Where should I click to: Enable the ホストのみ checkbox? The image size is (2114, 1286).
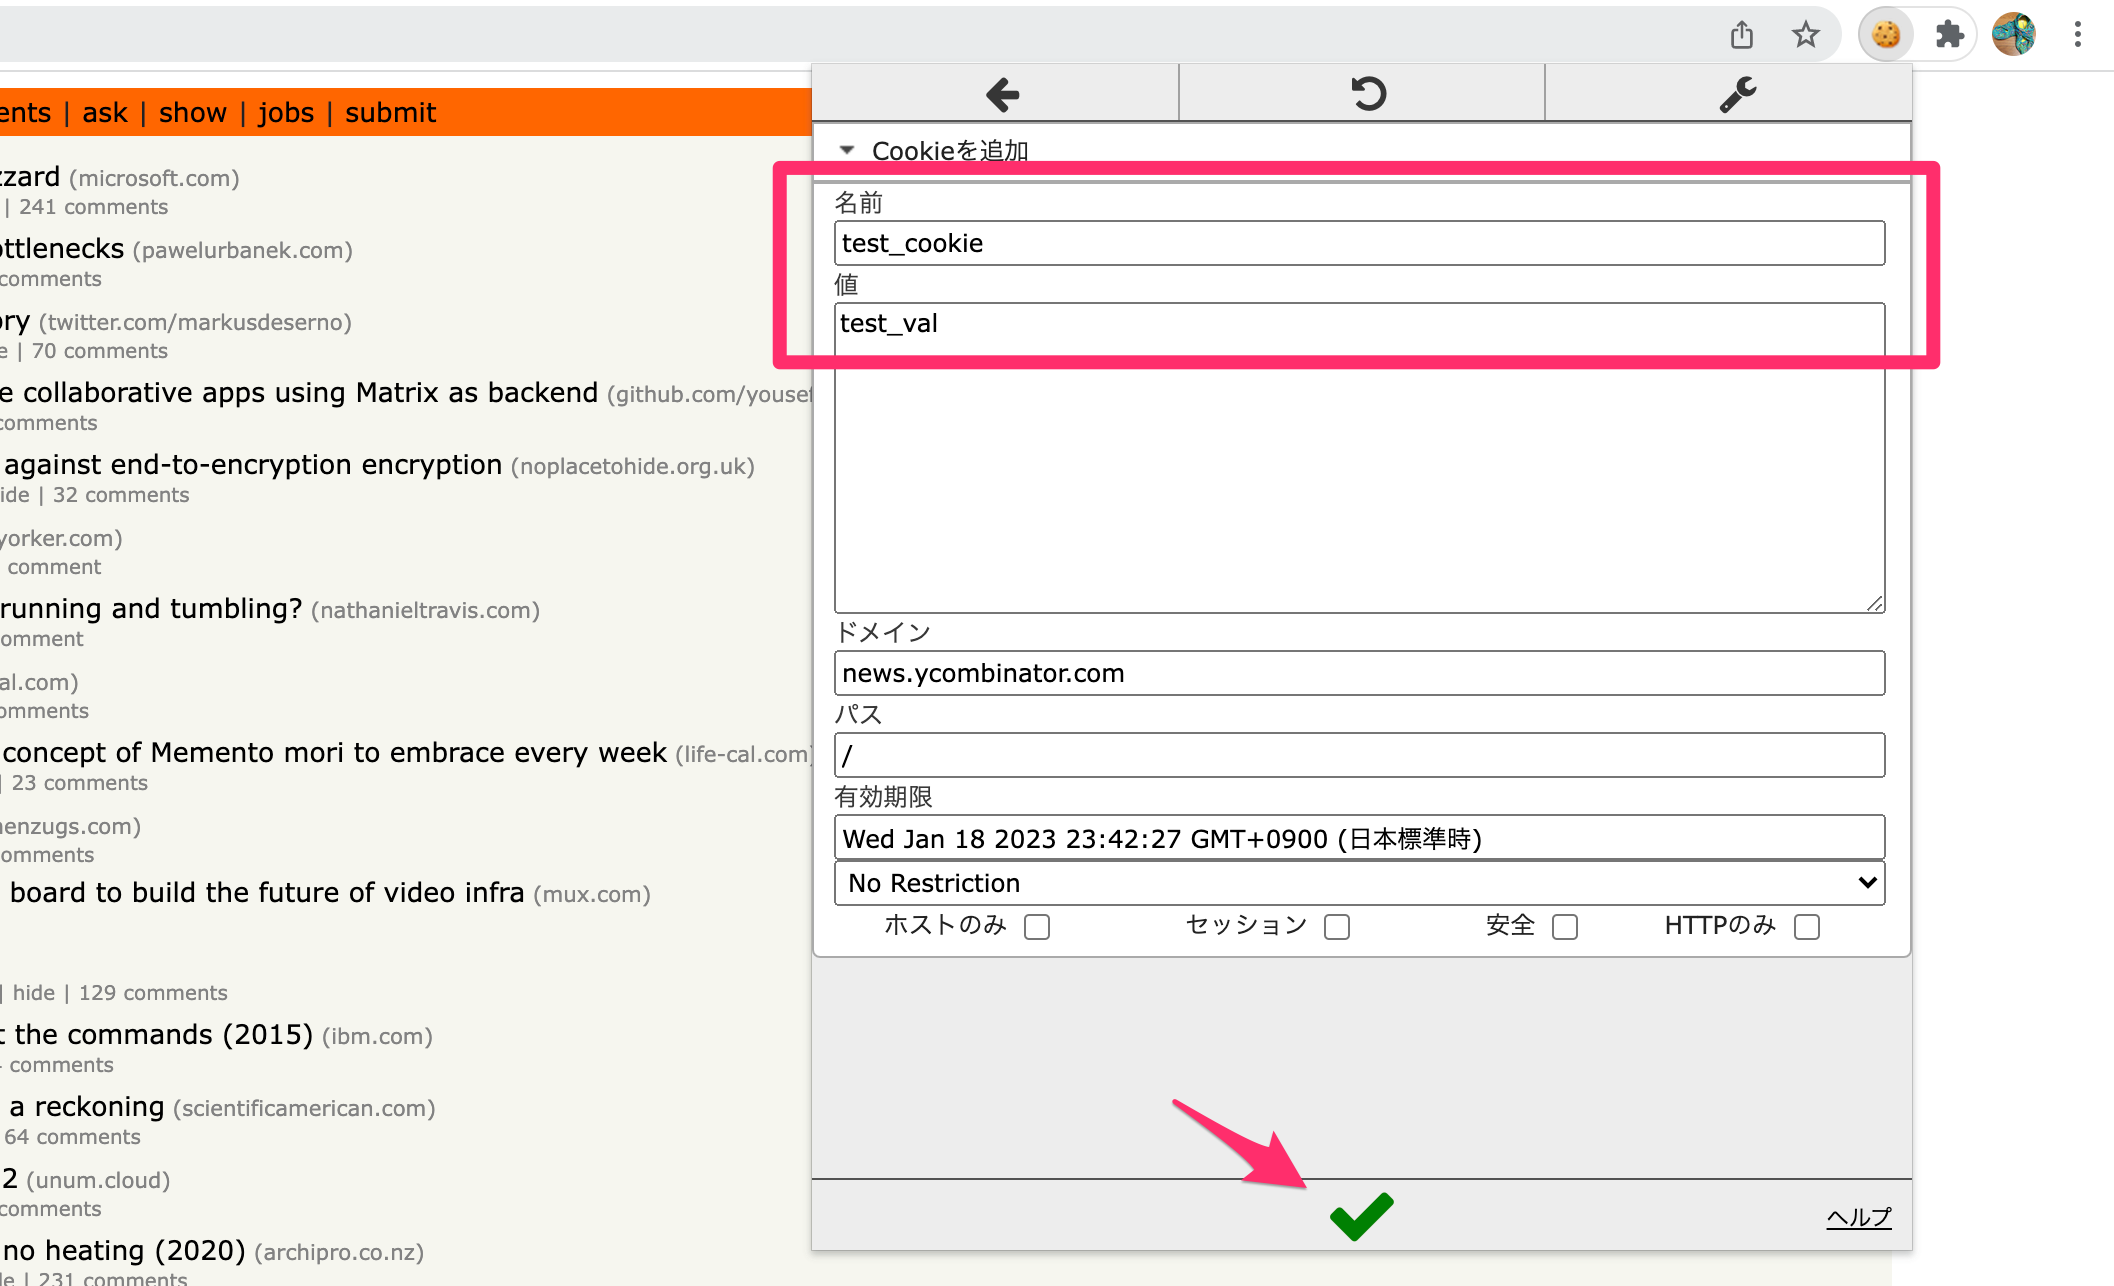pyautogui.click(x=1037, y=927)
